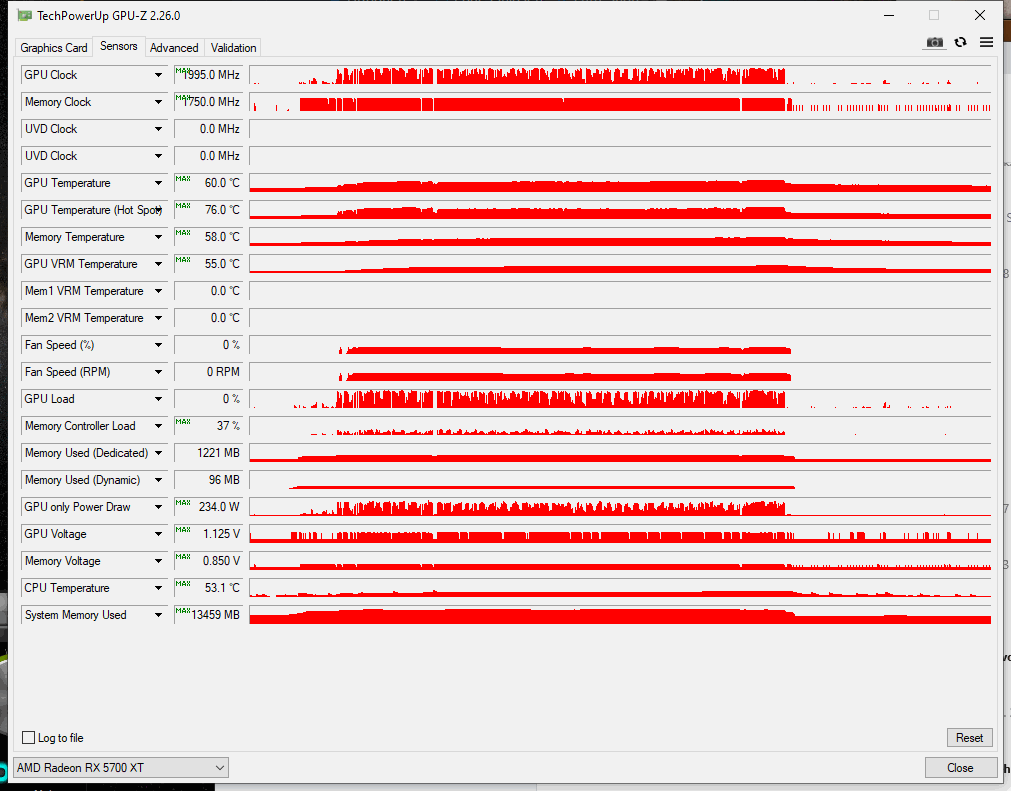
Task: Expand the Mem2 VRM Temperature dropdown
Action: pyautogui.click(x=158, y=318)
